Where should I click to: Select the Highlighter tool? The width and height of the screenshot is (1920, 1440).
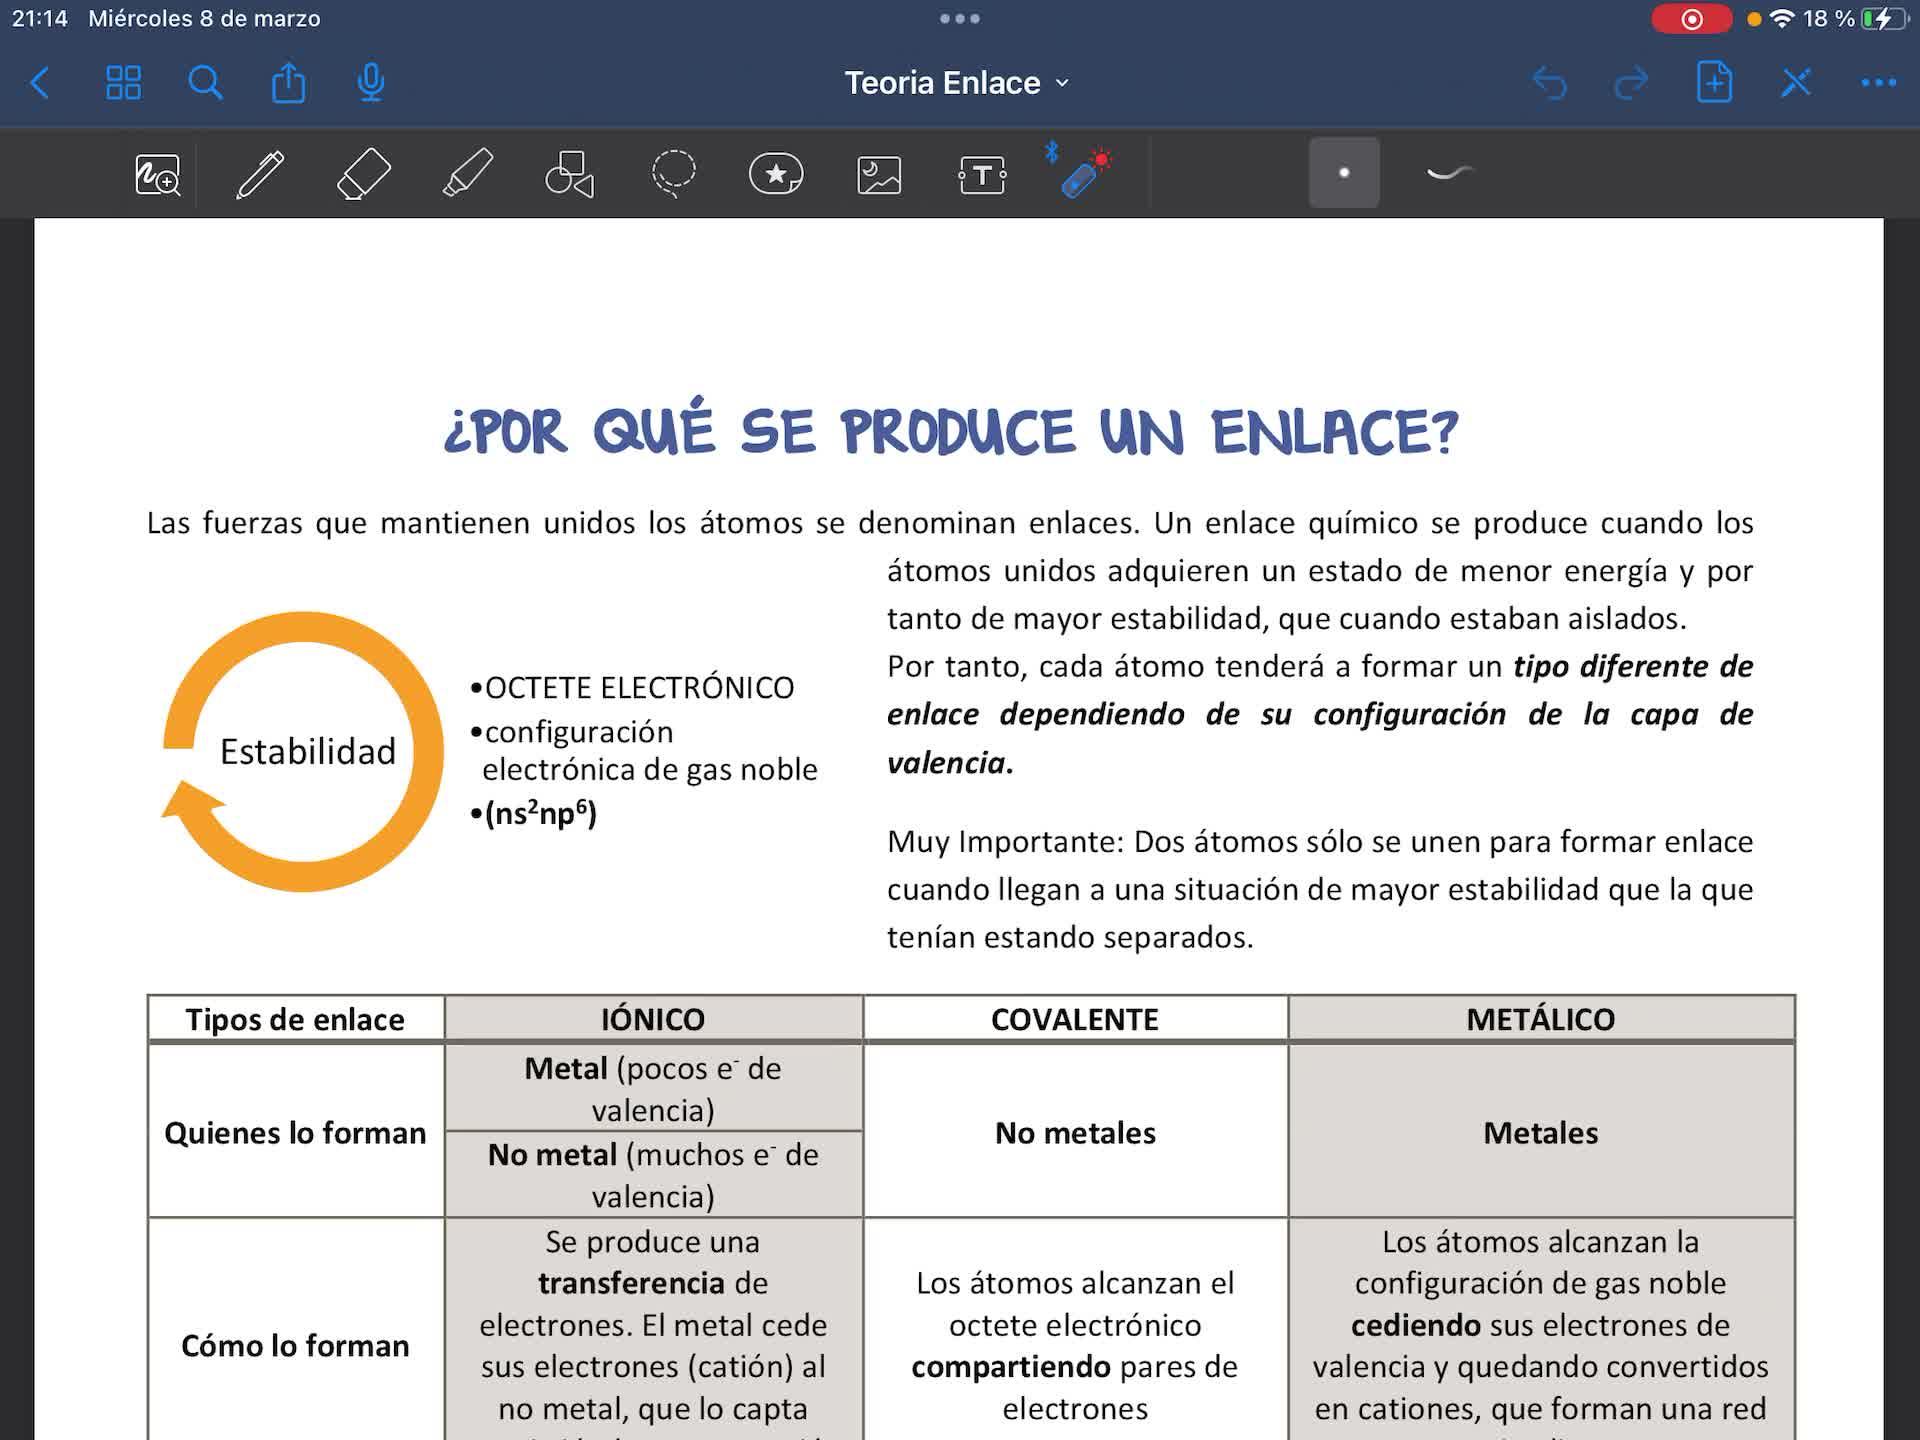[x=468, y=174]
